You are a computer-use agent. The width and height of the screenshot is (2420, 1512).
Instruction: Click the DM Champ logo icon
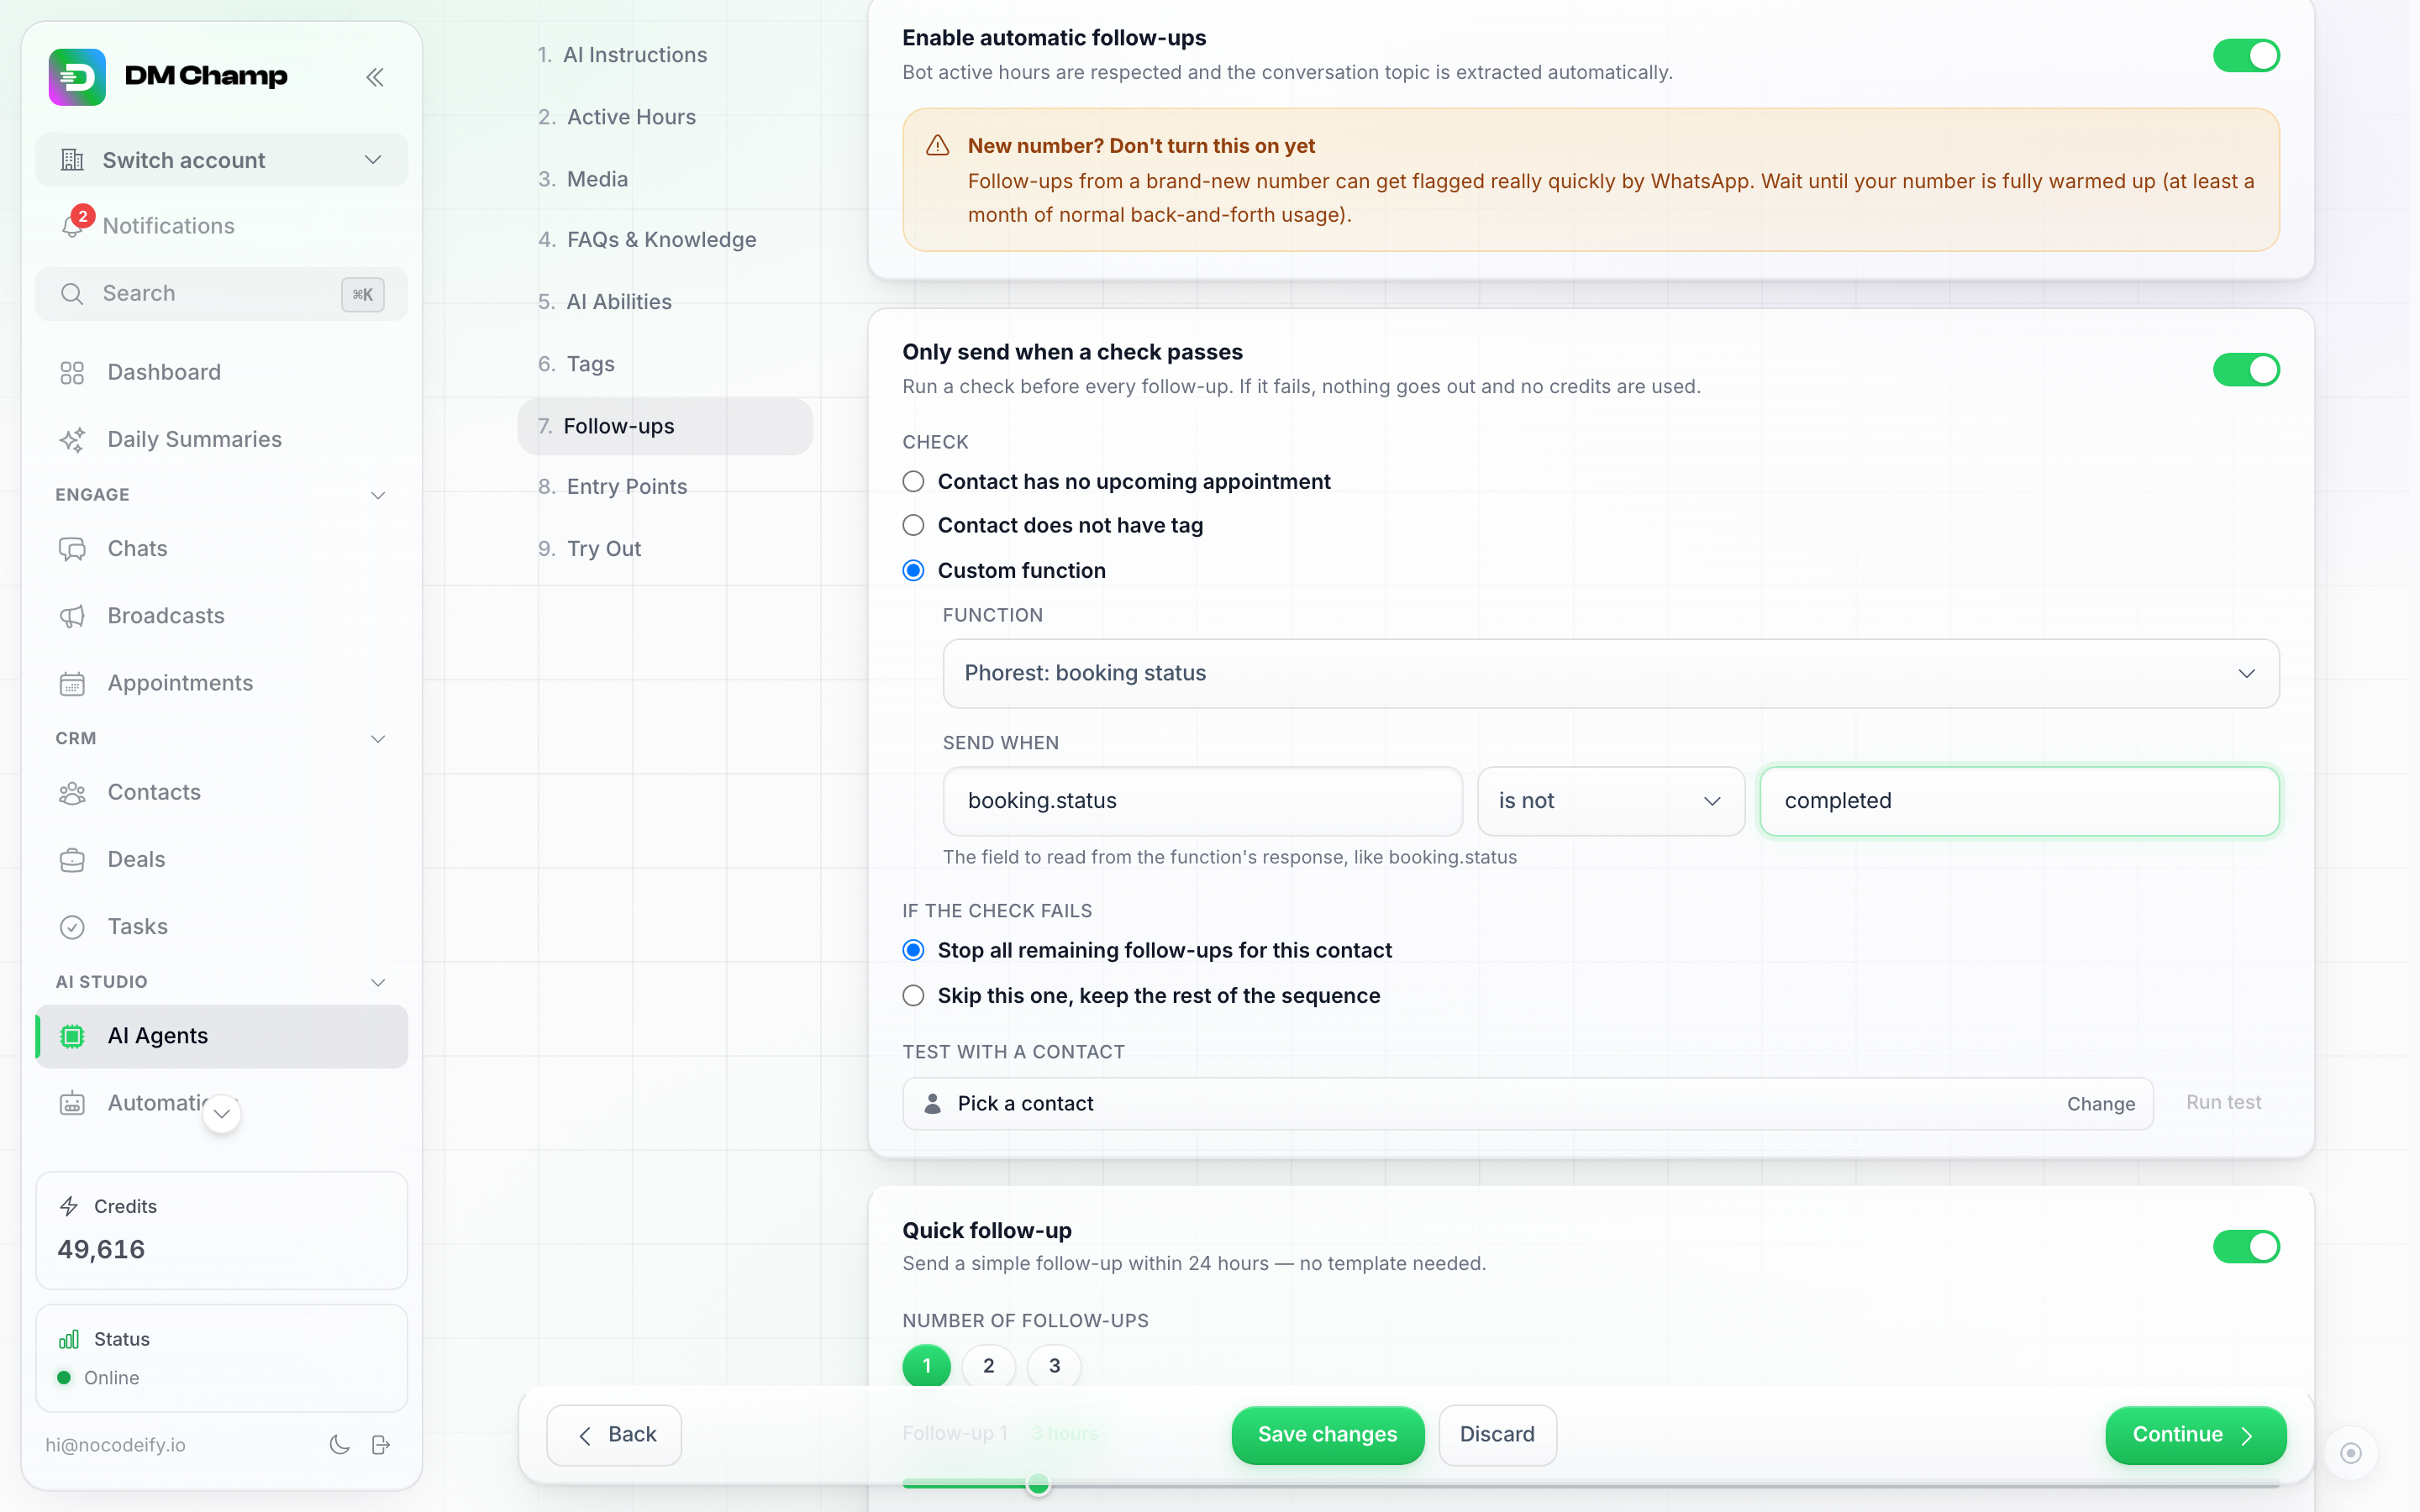[x=77, y=76]
